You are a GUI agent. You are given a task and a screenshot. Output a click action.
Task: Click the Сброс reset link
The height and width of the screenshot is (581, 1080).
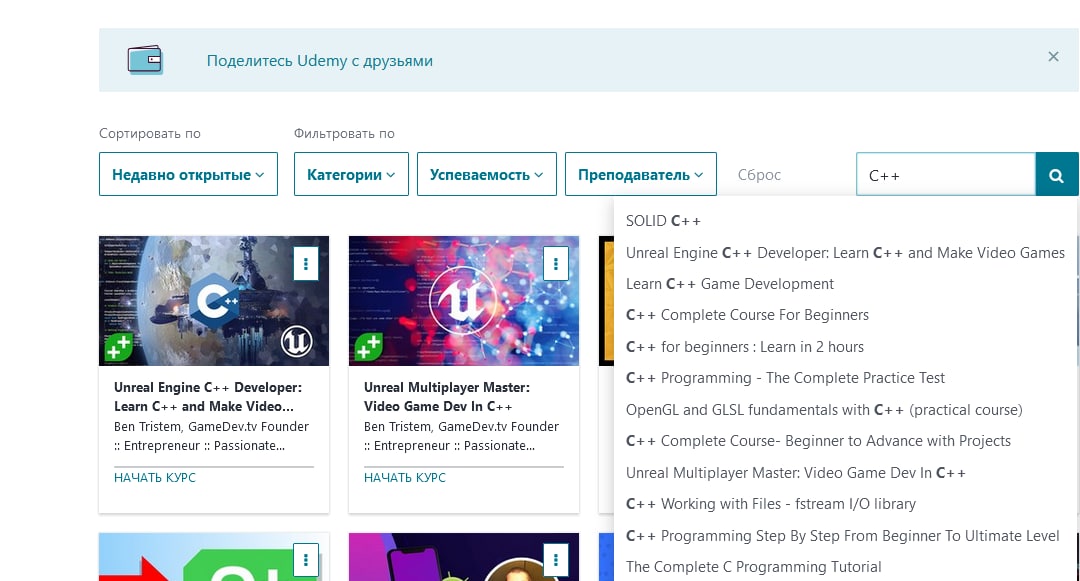pos(759,175)
